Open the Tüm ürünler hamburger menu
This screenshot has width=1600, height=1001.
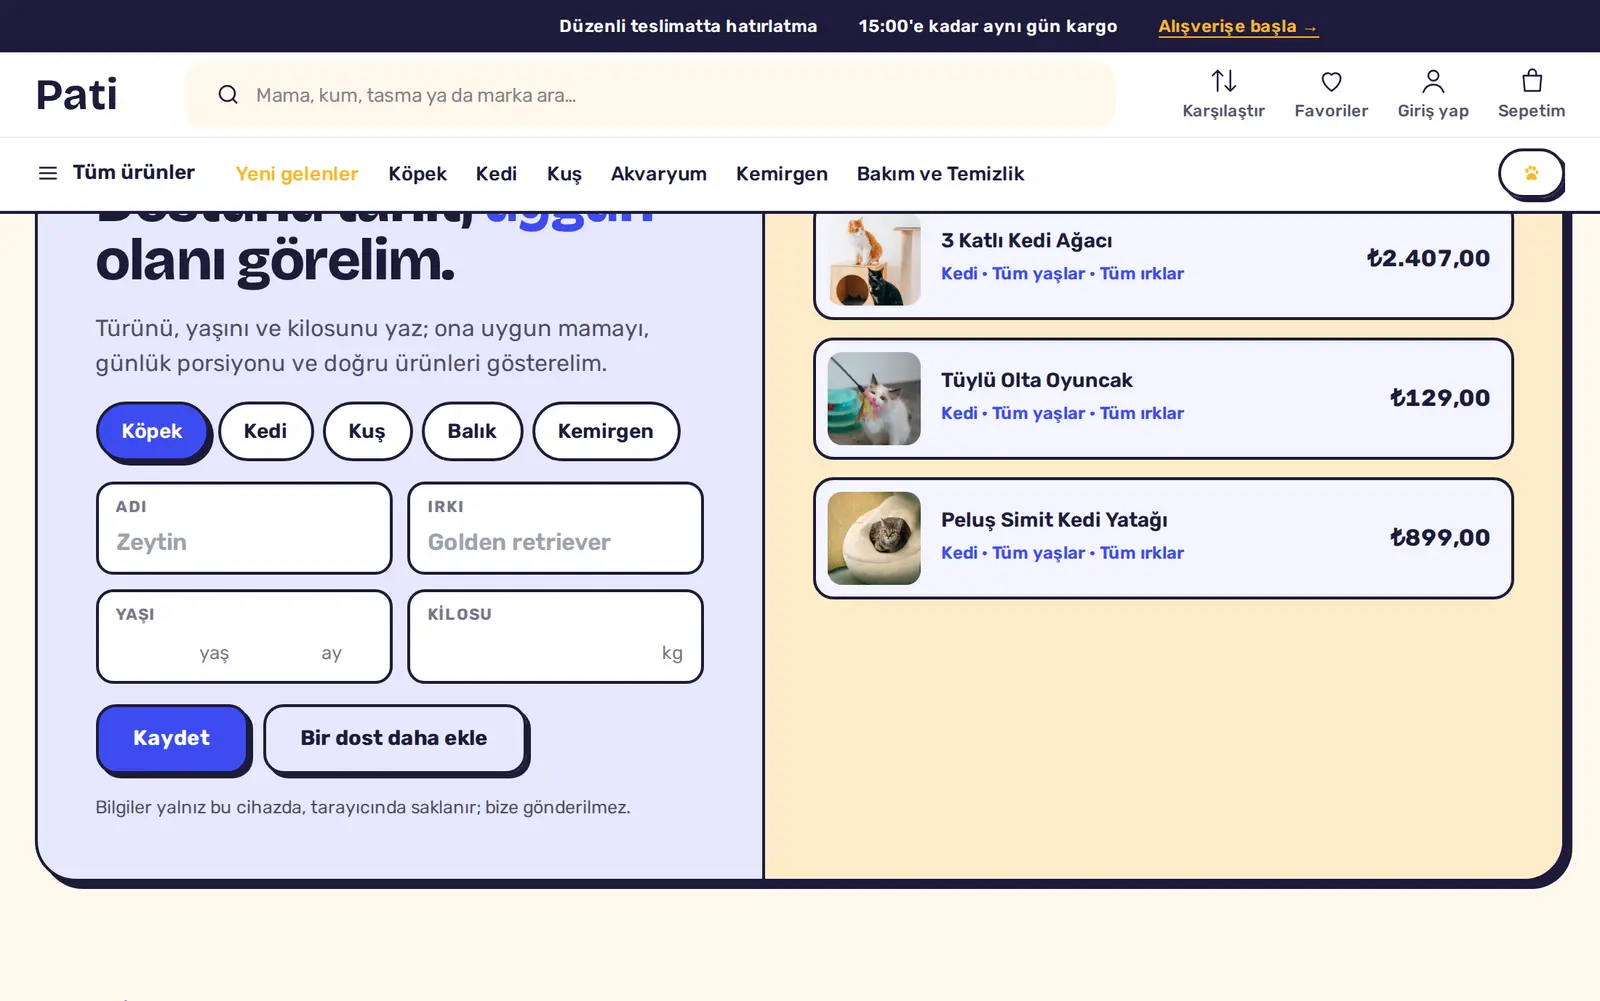[x=116, y=173]
